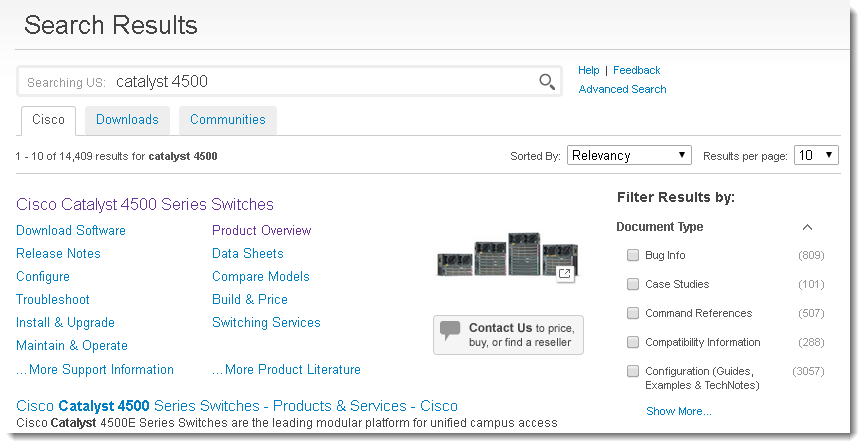
Task: Check the Case Studies filter
Action: coord(633,284)
